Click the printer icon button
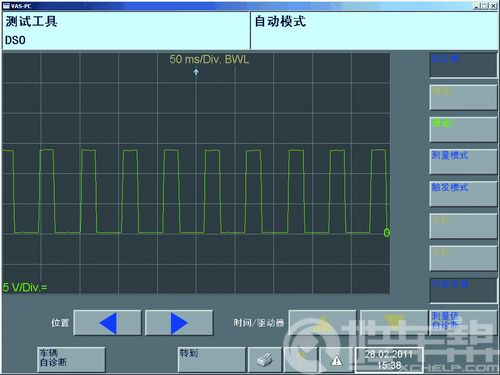The width and height of the screenshot is (500, 375). pos(265,360)
